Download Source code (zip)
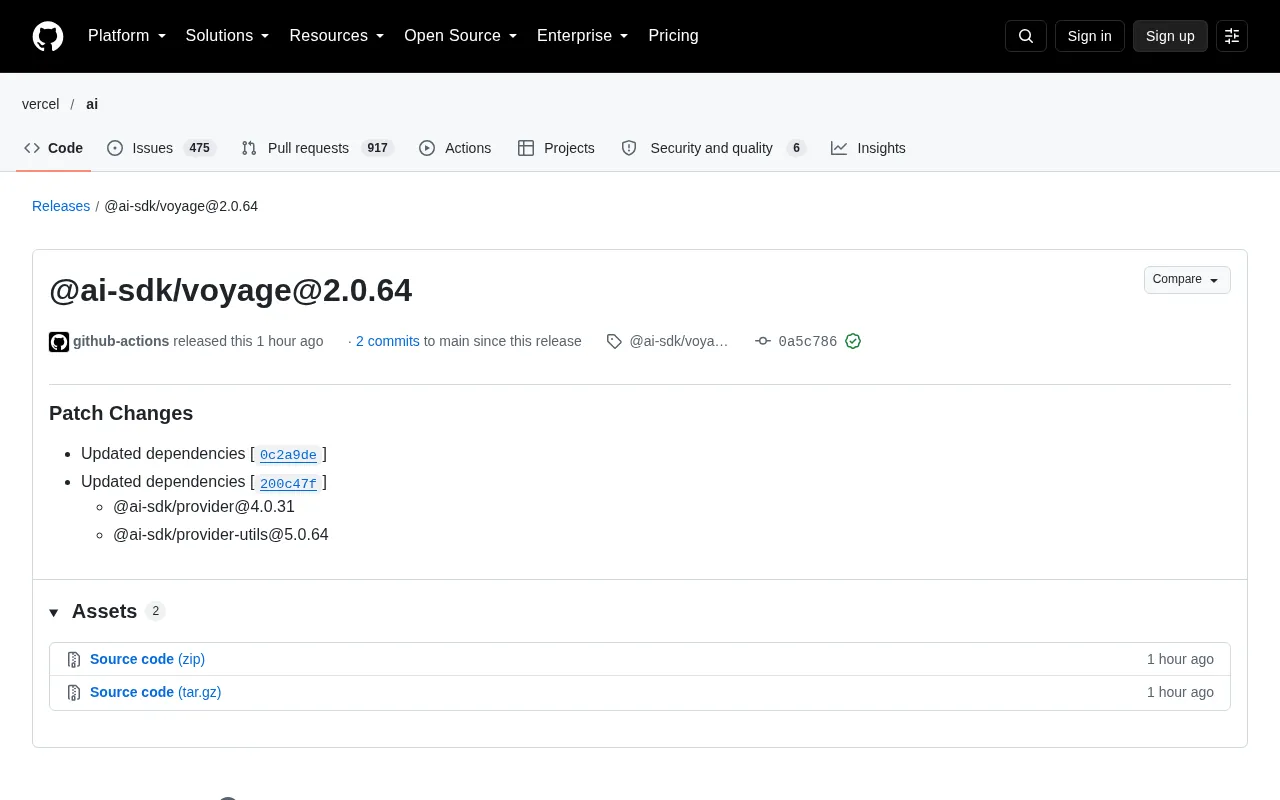This screenshot has width=1280, height=800. (147, 659)
